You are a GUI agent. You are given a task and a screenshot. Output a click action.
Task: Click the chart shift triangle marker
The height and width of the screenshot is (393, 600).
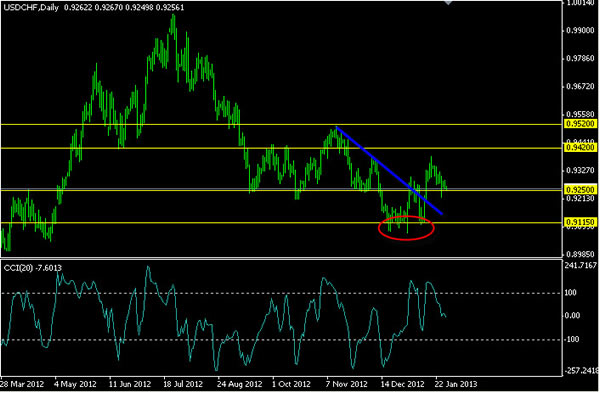(x=447, y=3)
